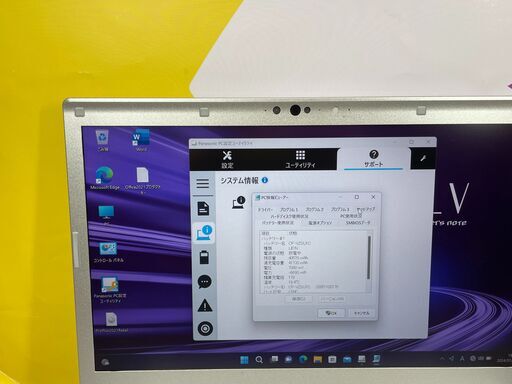The height and width of the screenshot is (384, 512).
Task: Select the Microsoft Edge desktop shortcut
Action: tap(104, 178)
